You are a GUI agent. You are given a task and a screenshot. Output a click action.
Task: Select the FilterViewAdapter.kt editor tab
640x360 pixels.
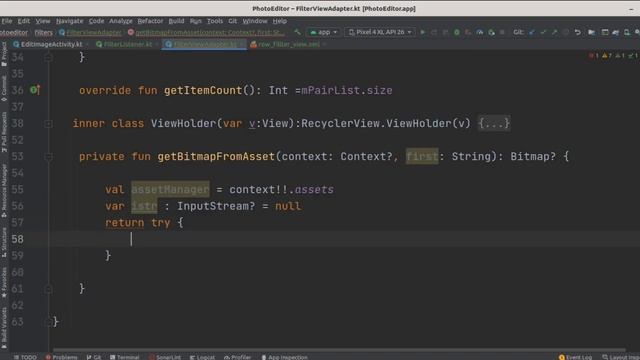coord(204,44)
